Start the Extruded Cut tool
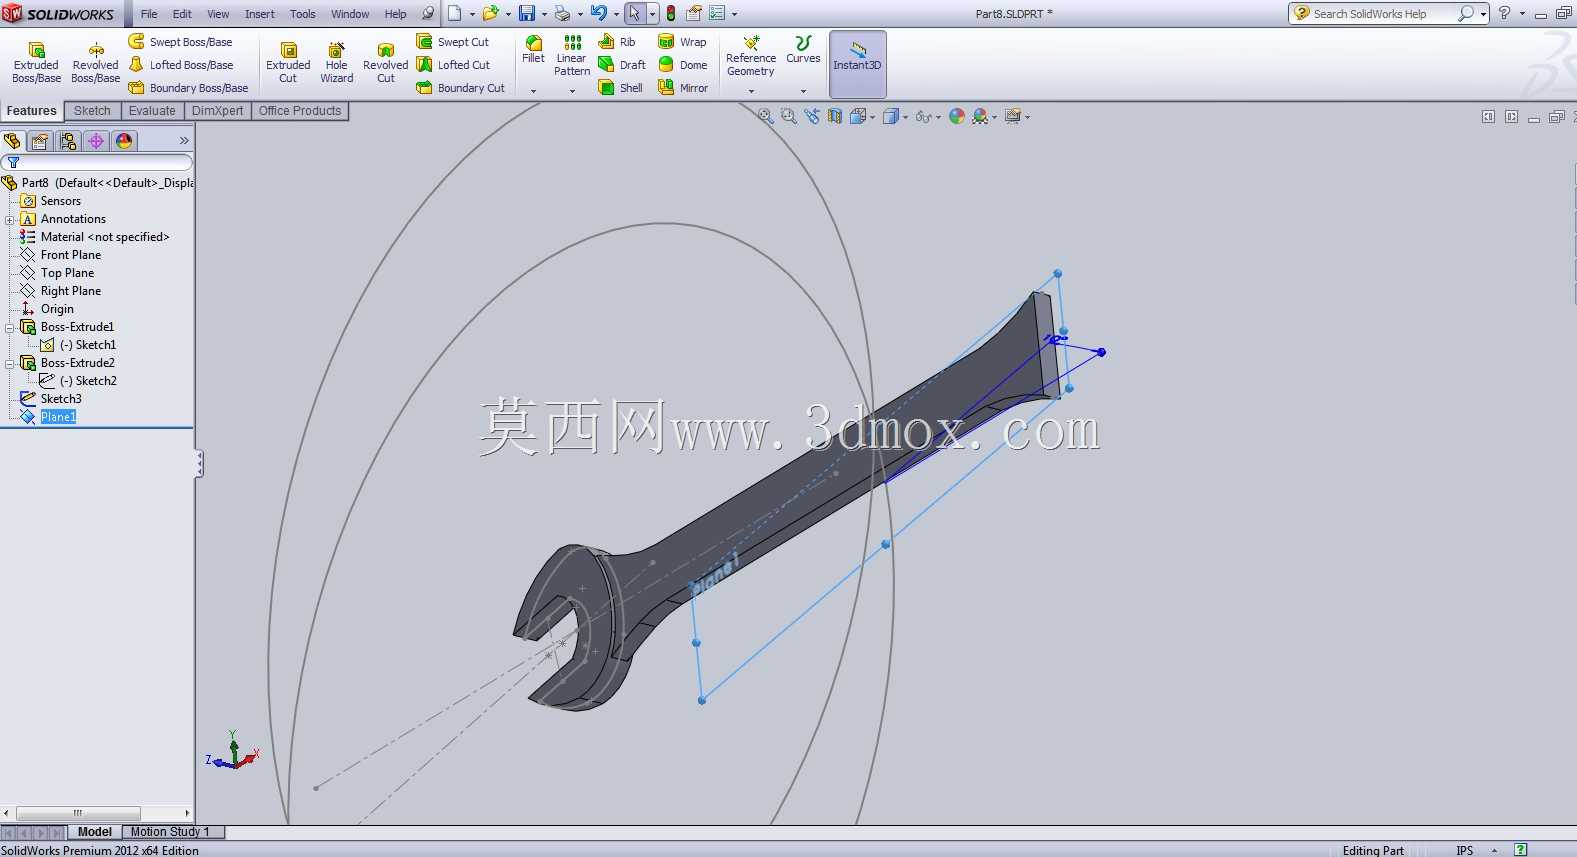The image size is (1577, 857). coord(288,62)
